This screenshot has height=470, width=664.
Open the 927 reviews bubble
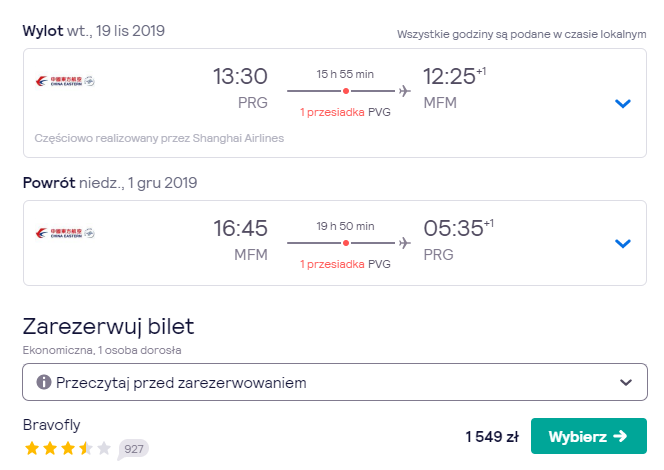pyautogui.click(x=133, y=449)
